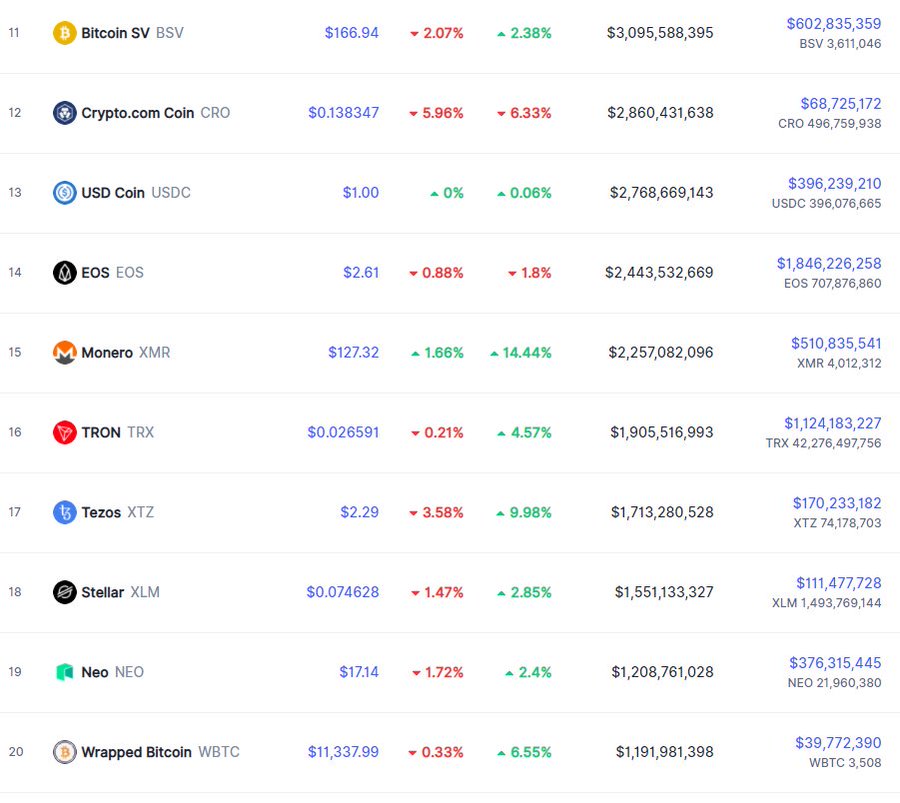Click the $11,337.99 Wrapped Bitcoin price

point(343,751)
